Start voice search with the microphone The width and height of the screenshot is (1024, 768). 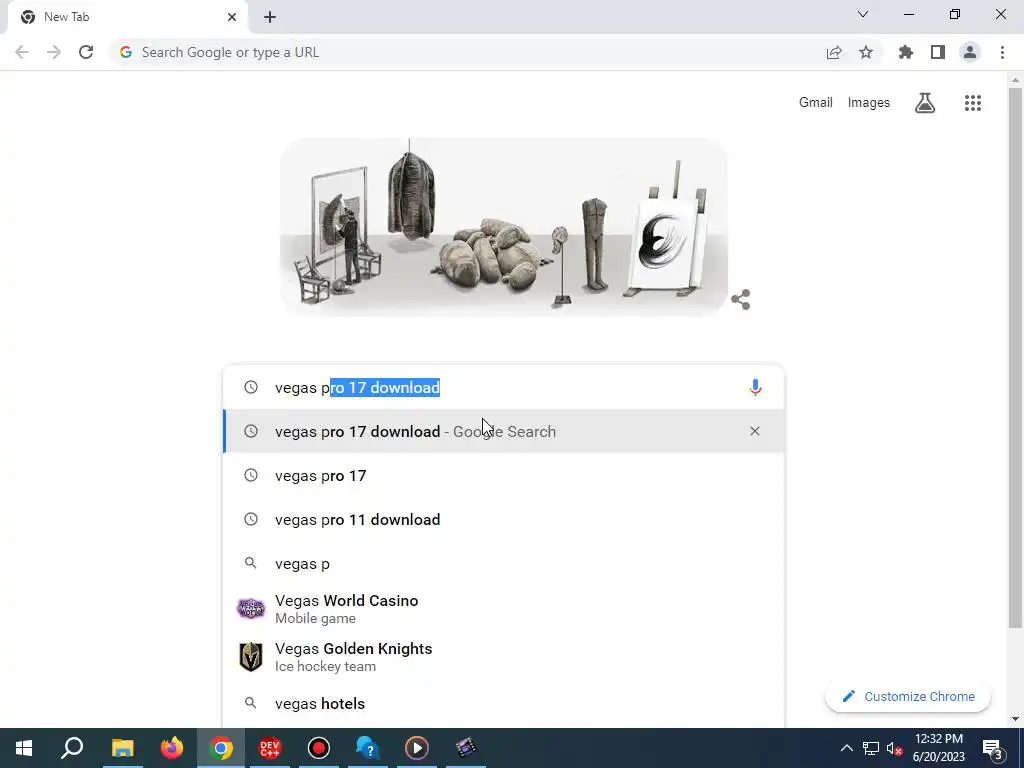coord(755,387)
